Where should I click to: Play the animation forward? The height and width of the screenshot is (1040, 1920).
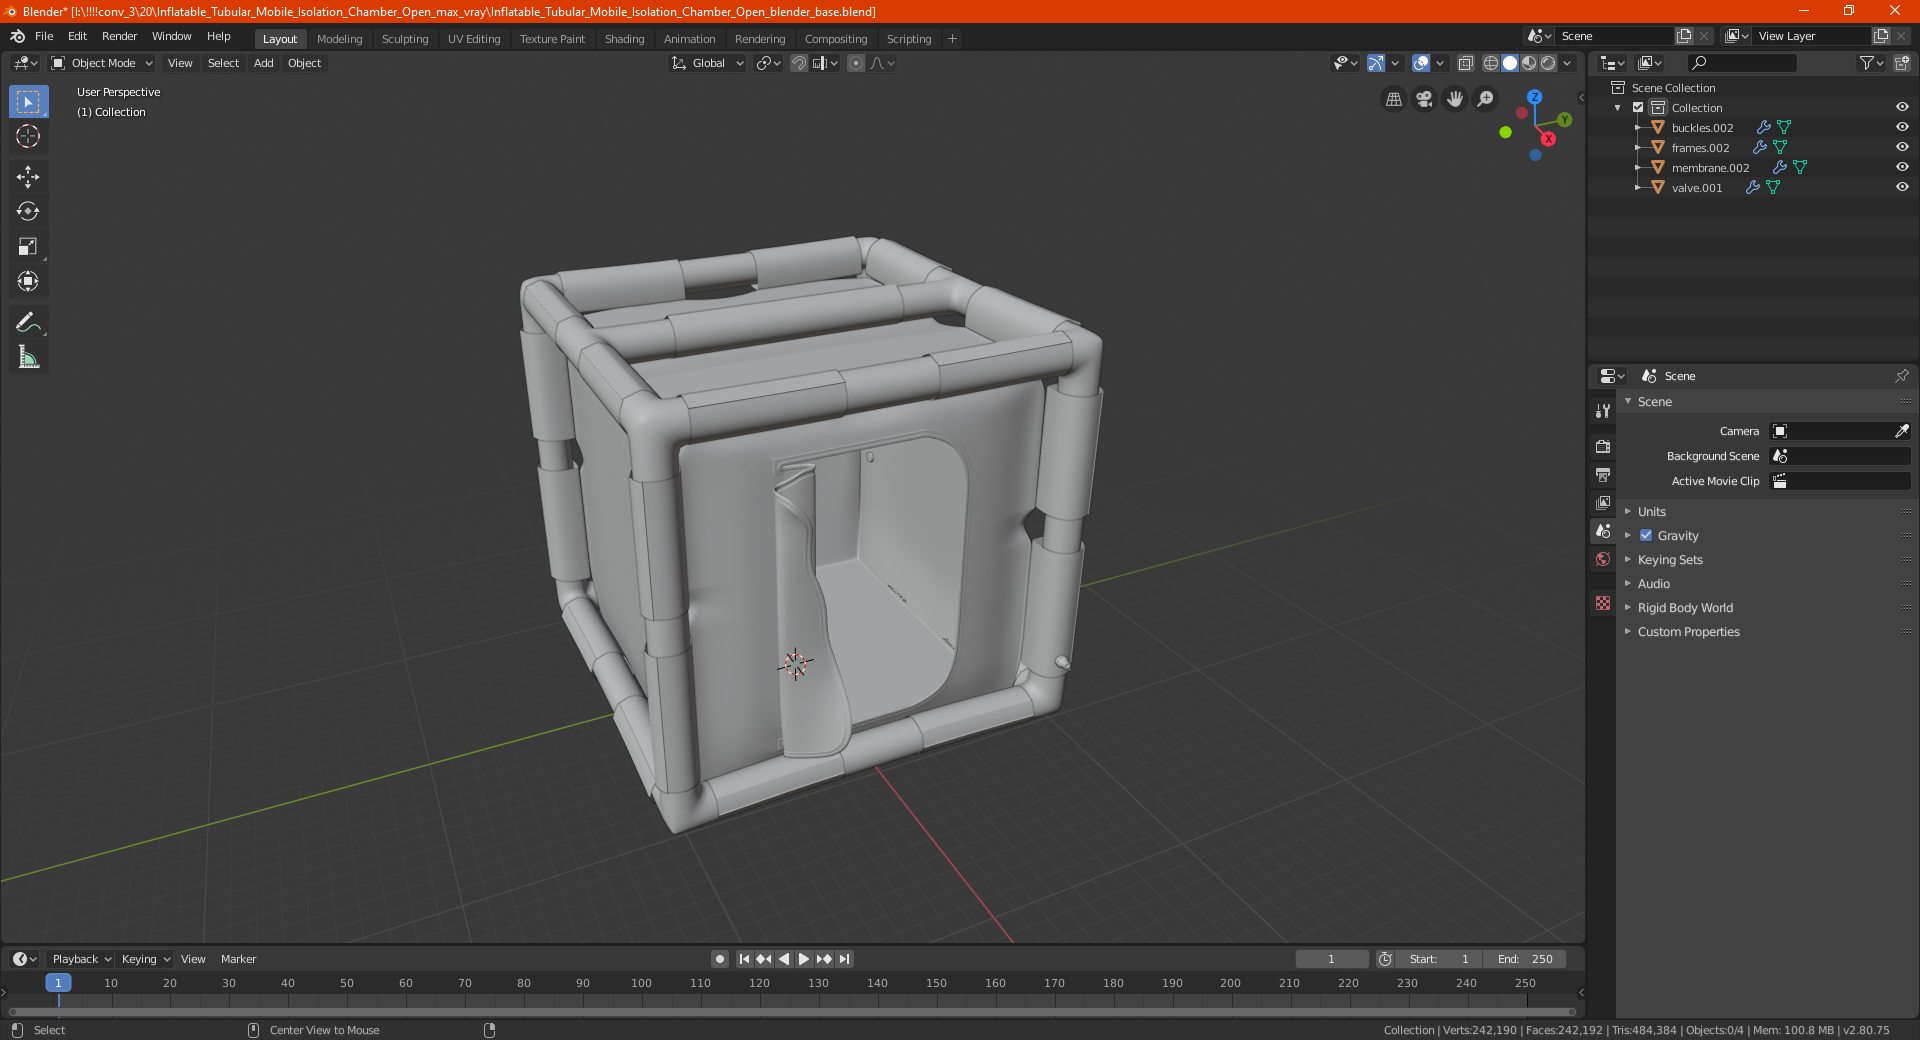[x=804, y=959]
